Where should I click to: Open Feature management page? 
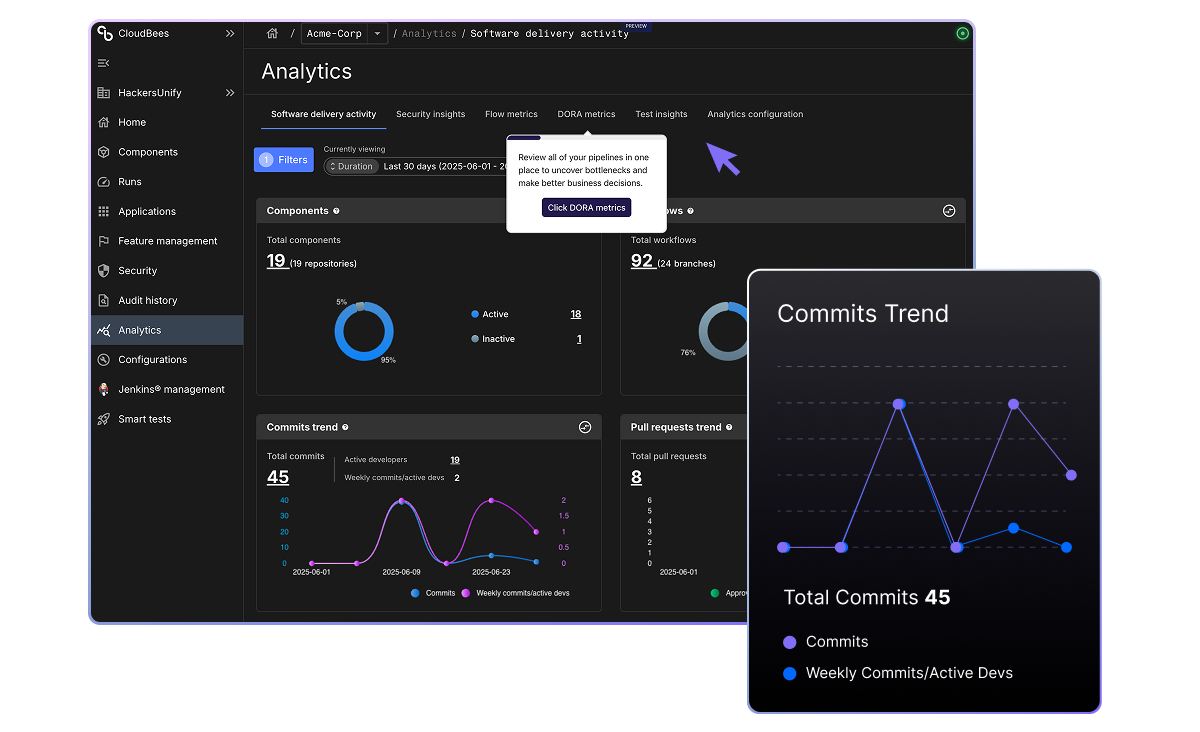point(167,241)
